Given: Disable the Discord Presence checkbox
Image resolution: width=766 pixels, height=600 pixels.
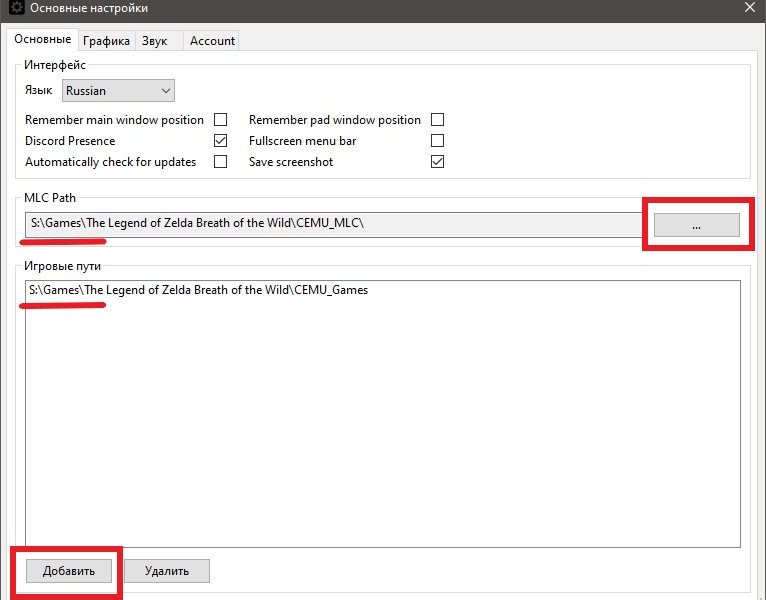Looking at the screenshot, I should pyautogui.click(x=221, y=141).
